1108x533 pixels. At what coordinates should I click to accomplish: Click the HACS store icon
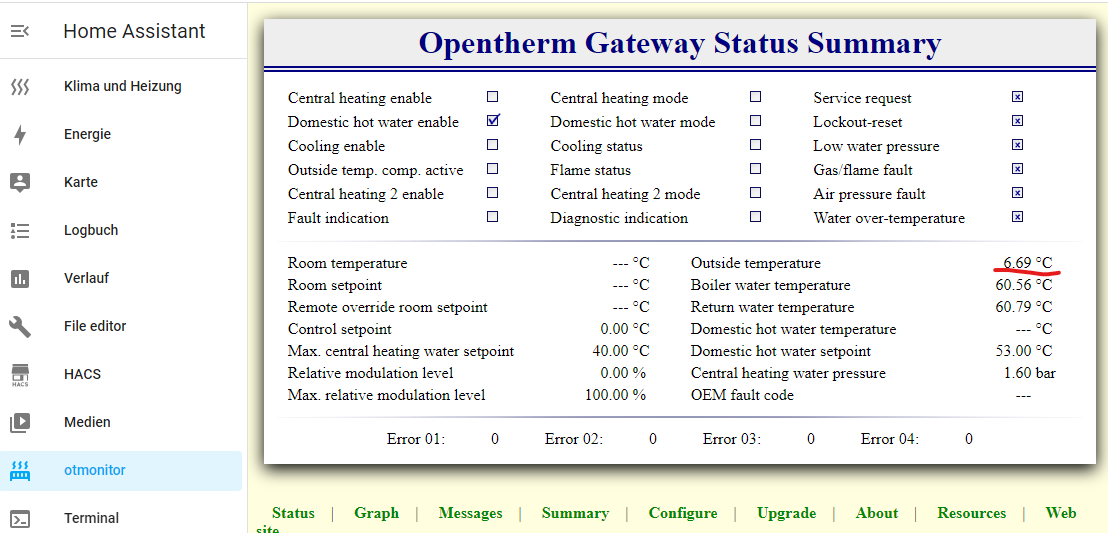pyautogui.click(x=20, y=375)
